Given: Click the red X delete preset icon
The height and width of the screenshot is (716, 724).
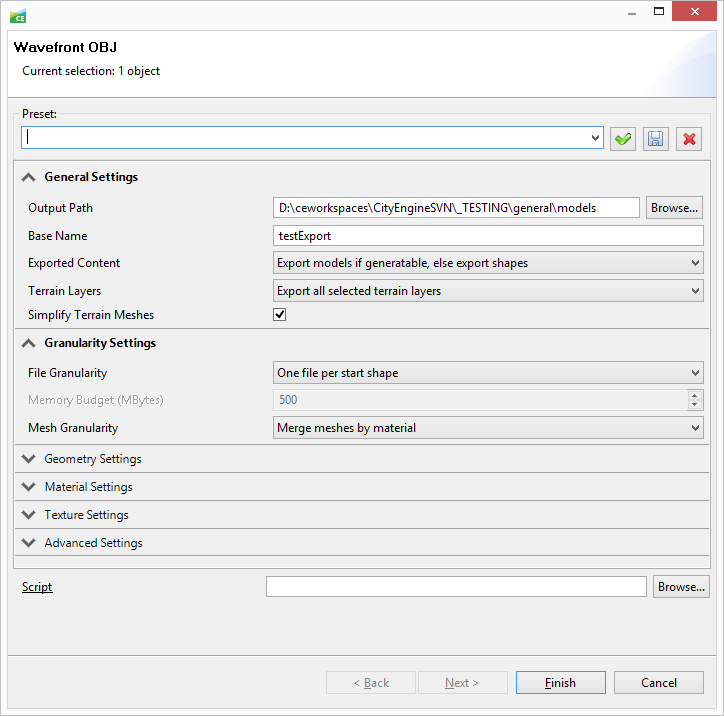Looking at the screenshot, I should pyautogui.click(x=689, y=139).
